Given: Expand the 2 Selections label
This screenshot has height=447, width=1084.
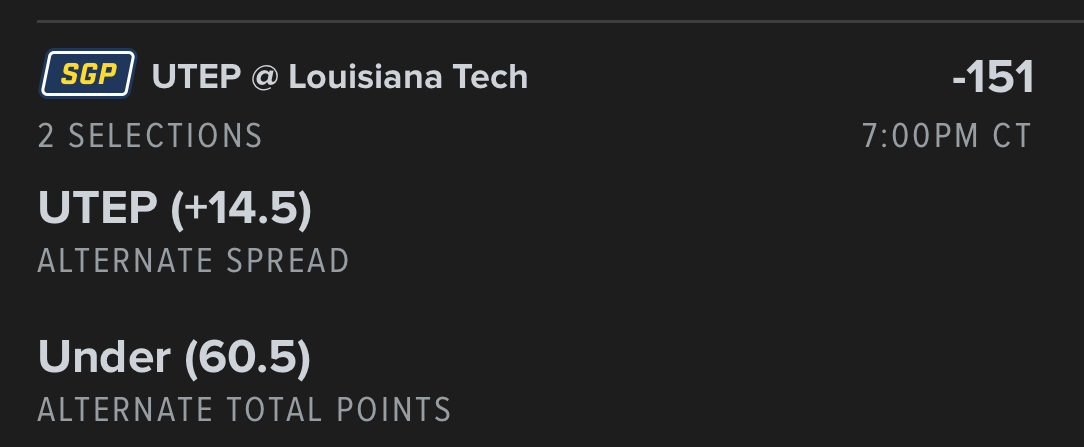Looking at the screenshot, I should click(x=150, y=136).
